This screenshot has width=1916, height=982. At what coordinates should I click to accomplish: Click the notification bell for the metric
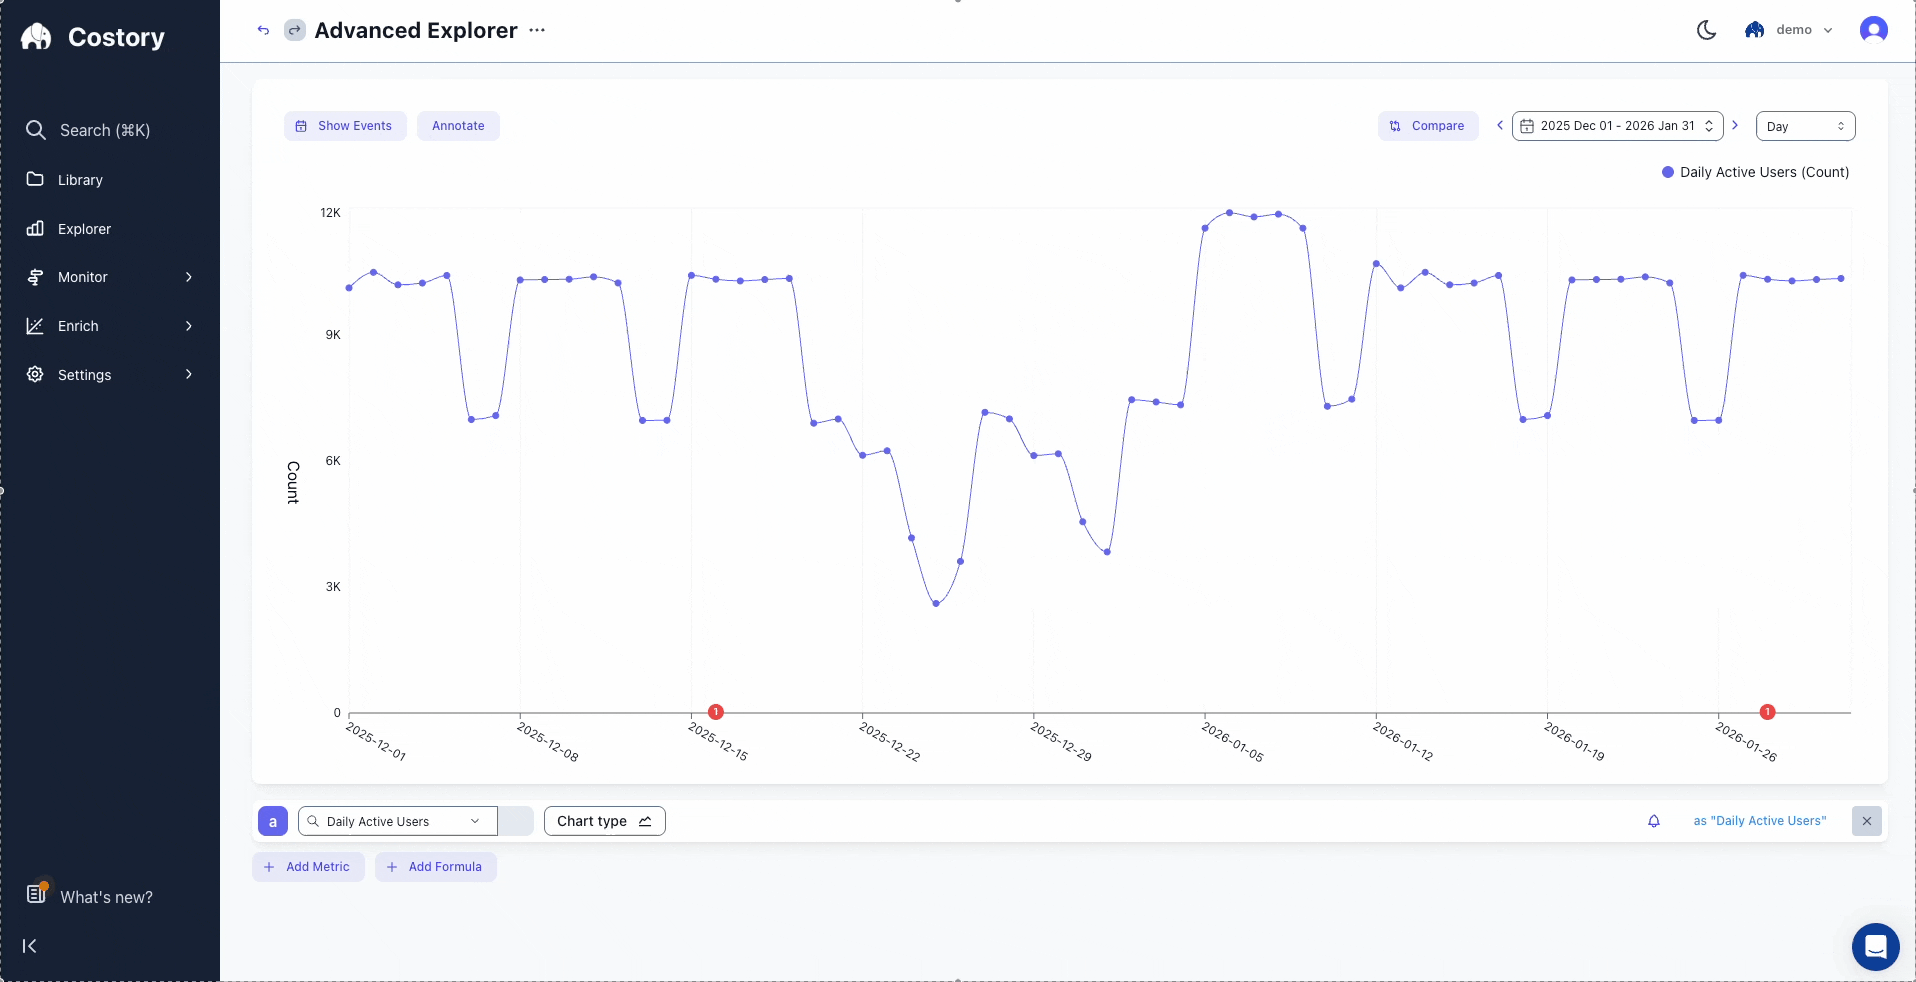(1653, 821)
